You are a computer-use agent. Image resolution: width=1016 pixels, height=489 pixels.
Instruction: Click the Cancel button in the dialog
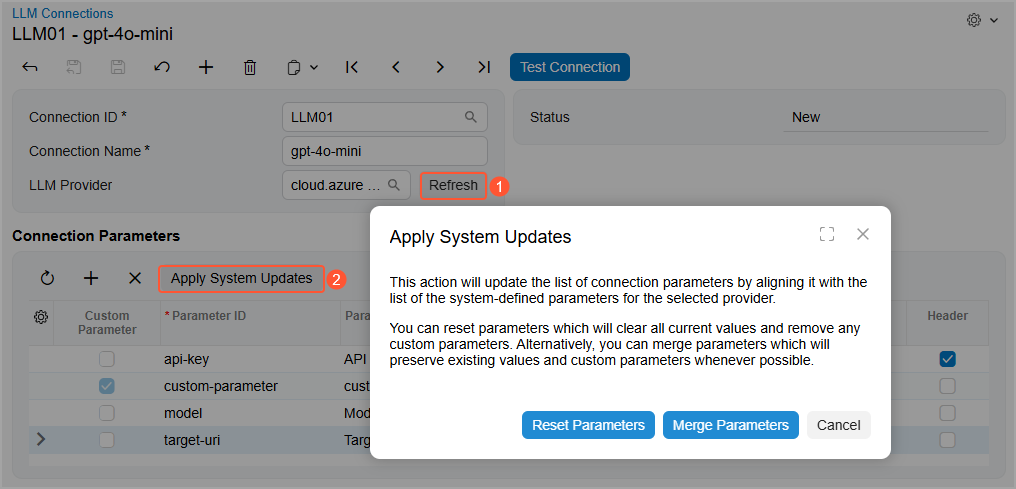pos(838,425)
